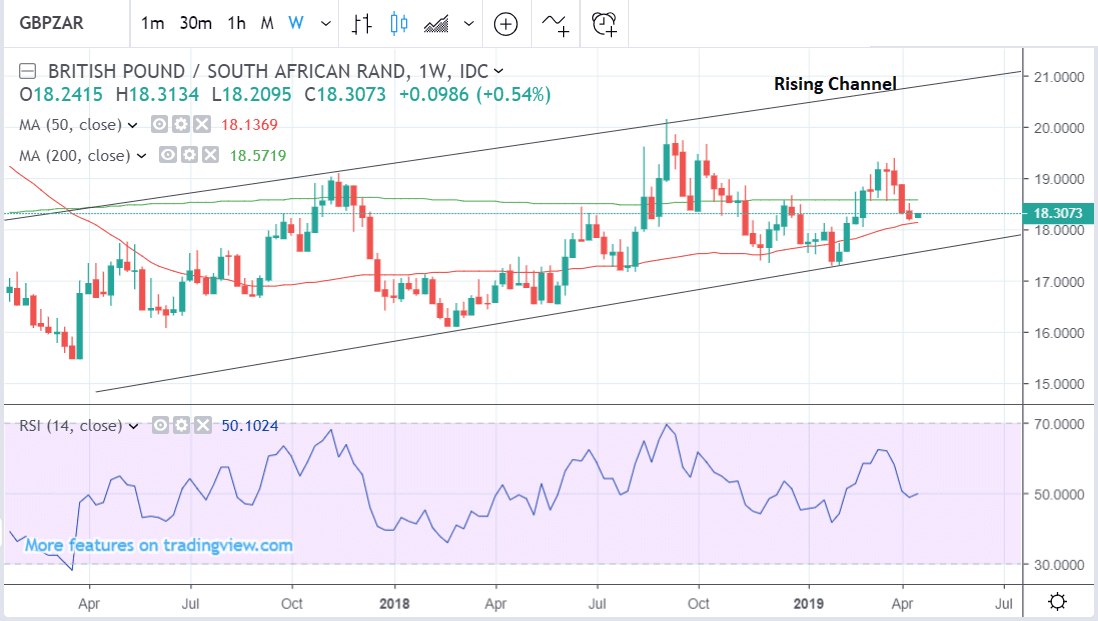Hide the RSI indicator with eye icon
Image resolution: width=1098 pixels, height=621 pixels.
[x=159, y=426]
